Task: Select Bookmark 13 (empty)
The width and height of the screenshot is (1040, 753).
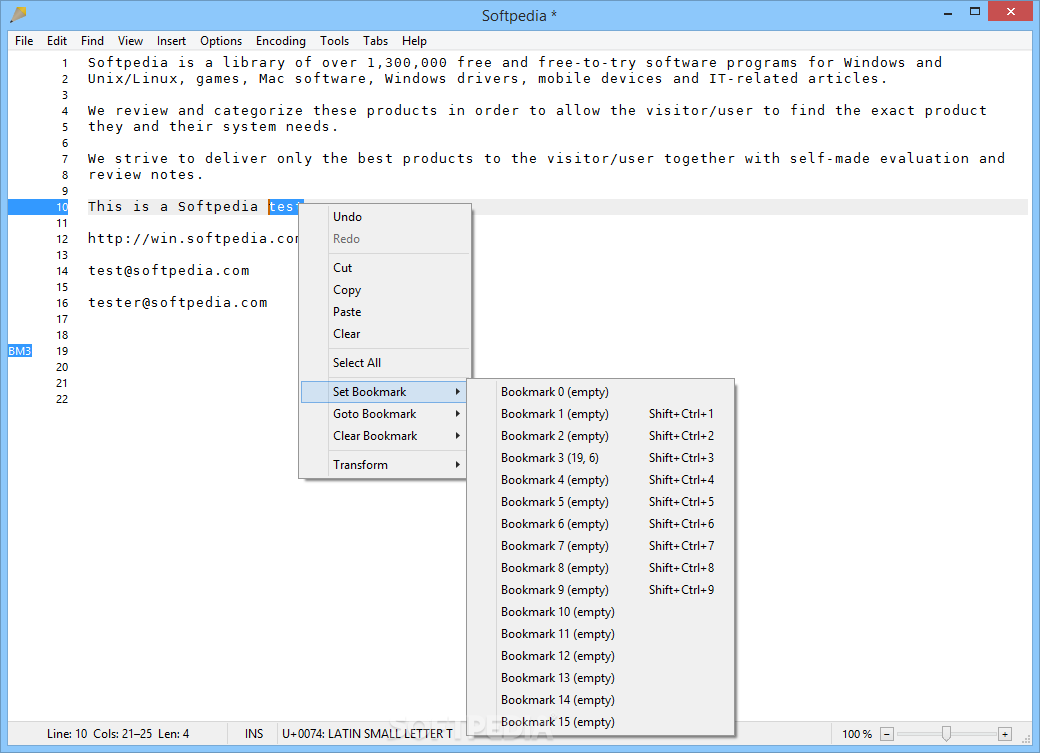Action: click(x=601, y=678)
